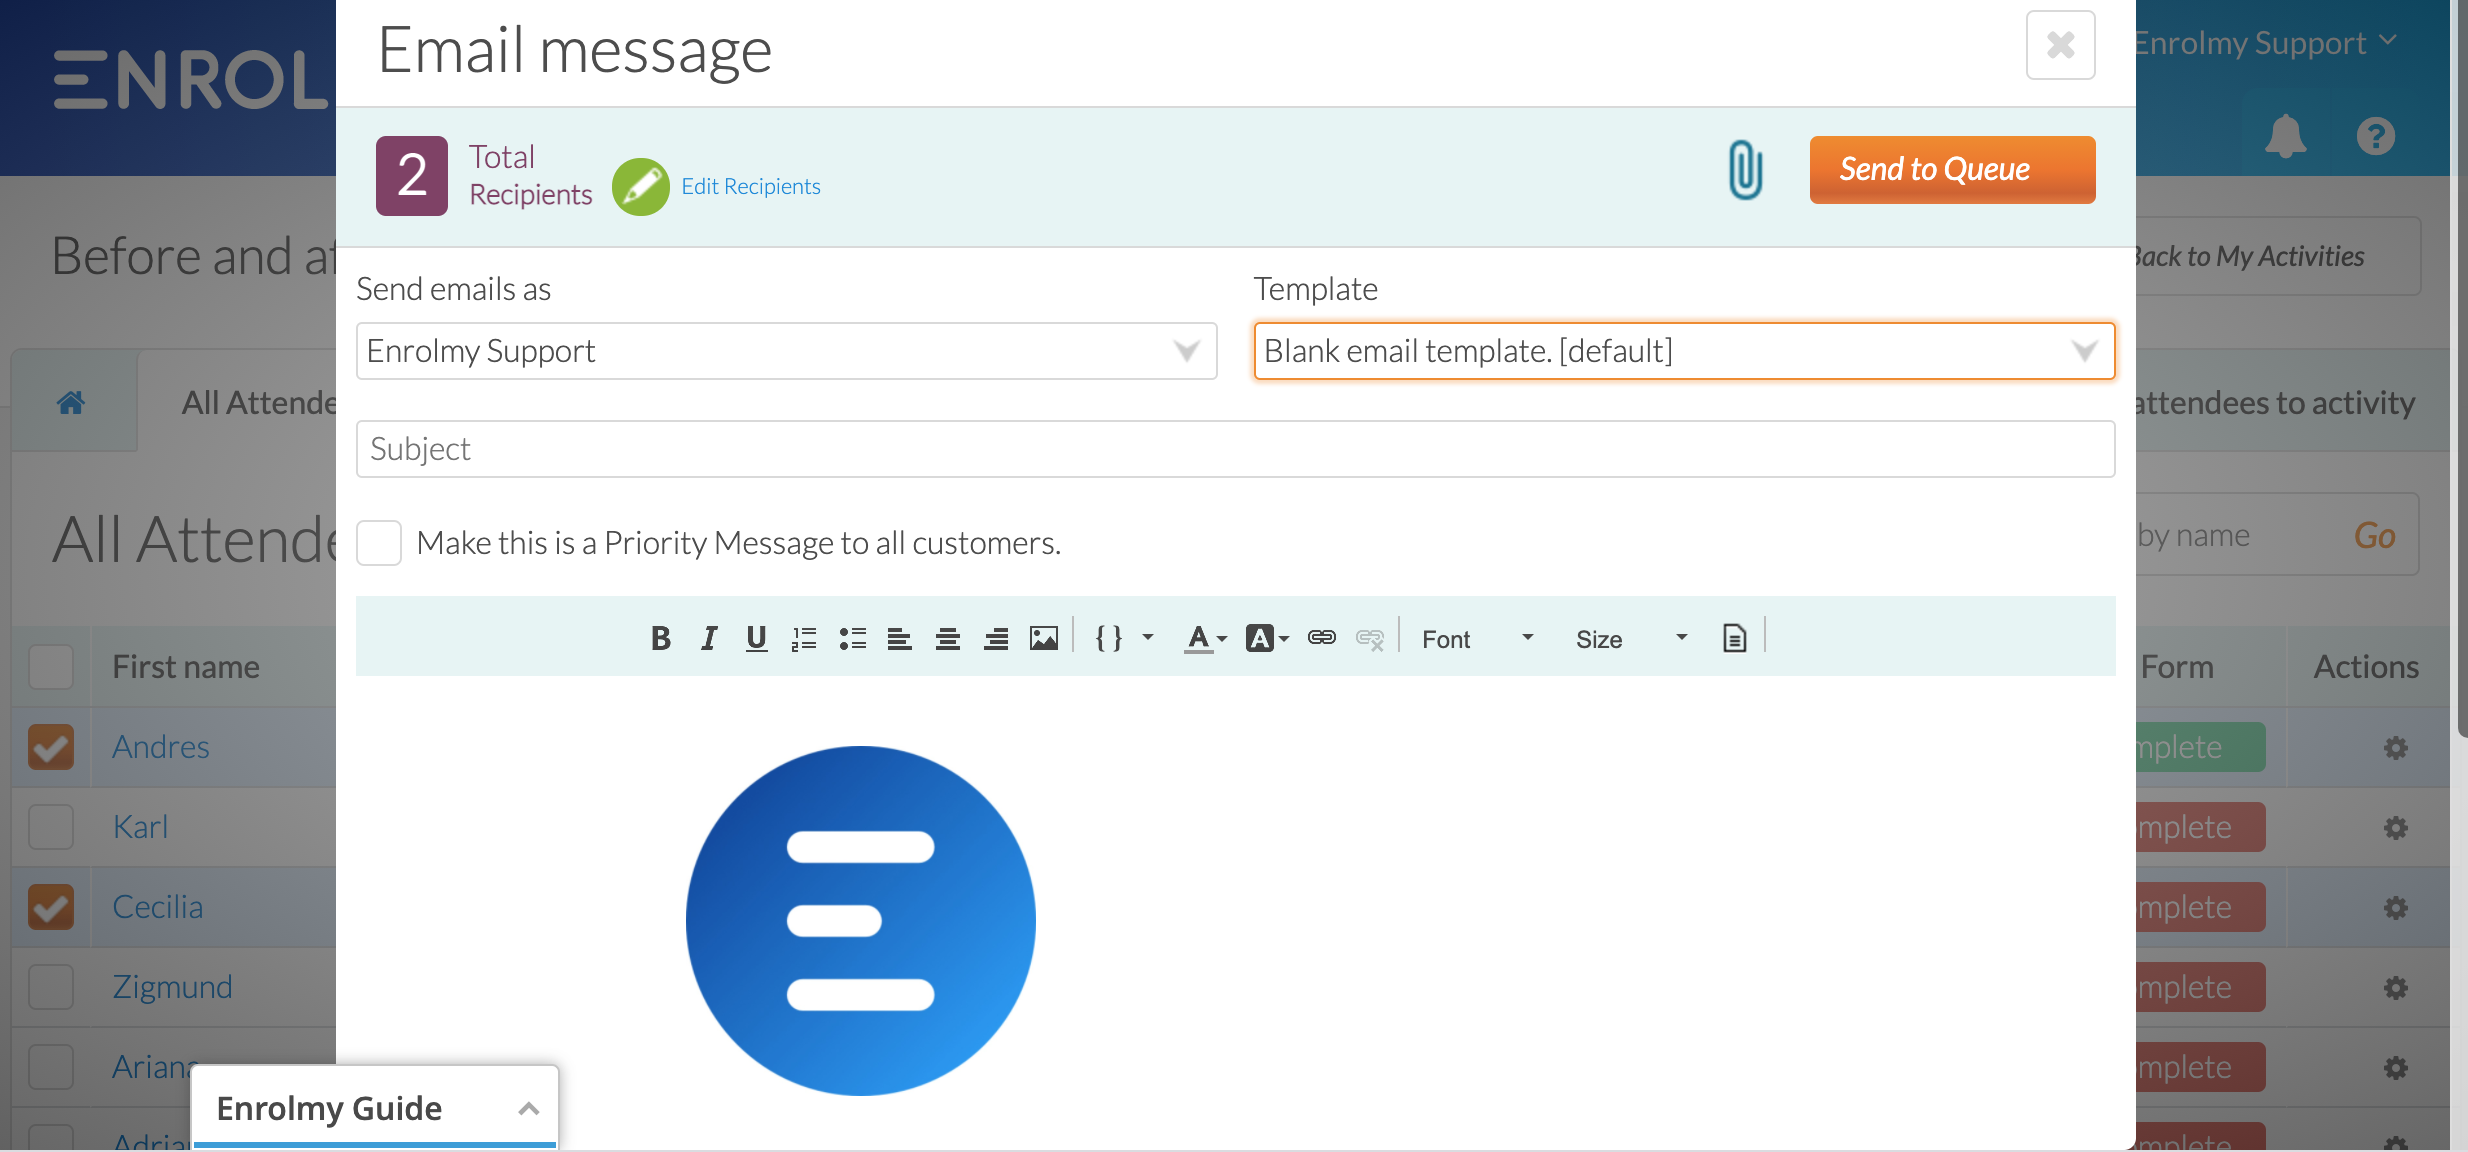2468x1152 pixels.
Task: Click the green pencil edit icon
Action: 640,187
